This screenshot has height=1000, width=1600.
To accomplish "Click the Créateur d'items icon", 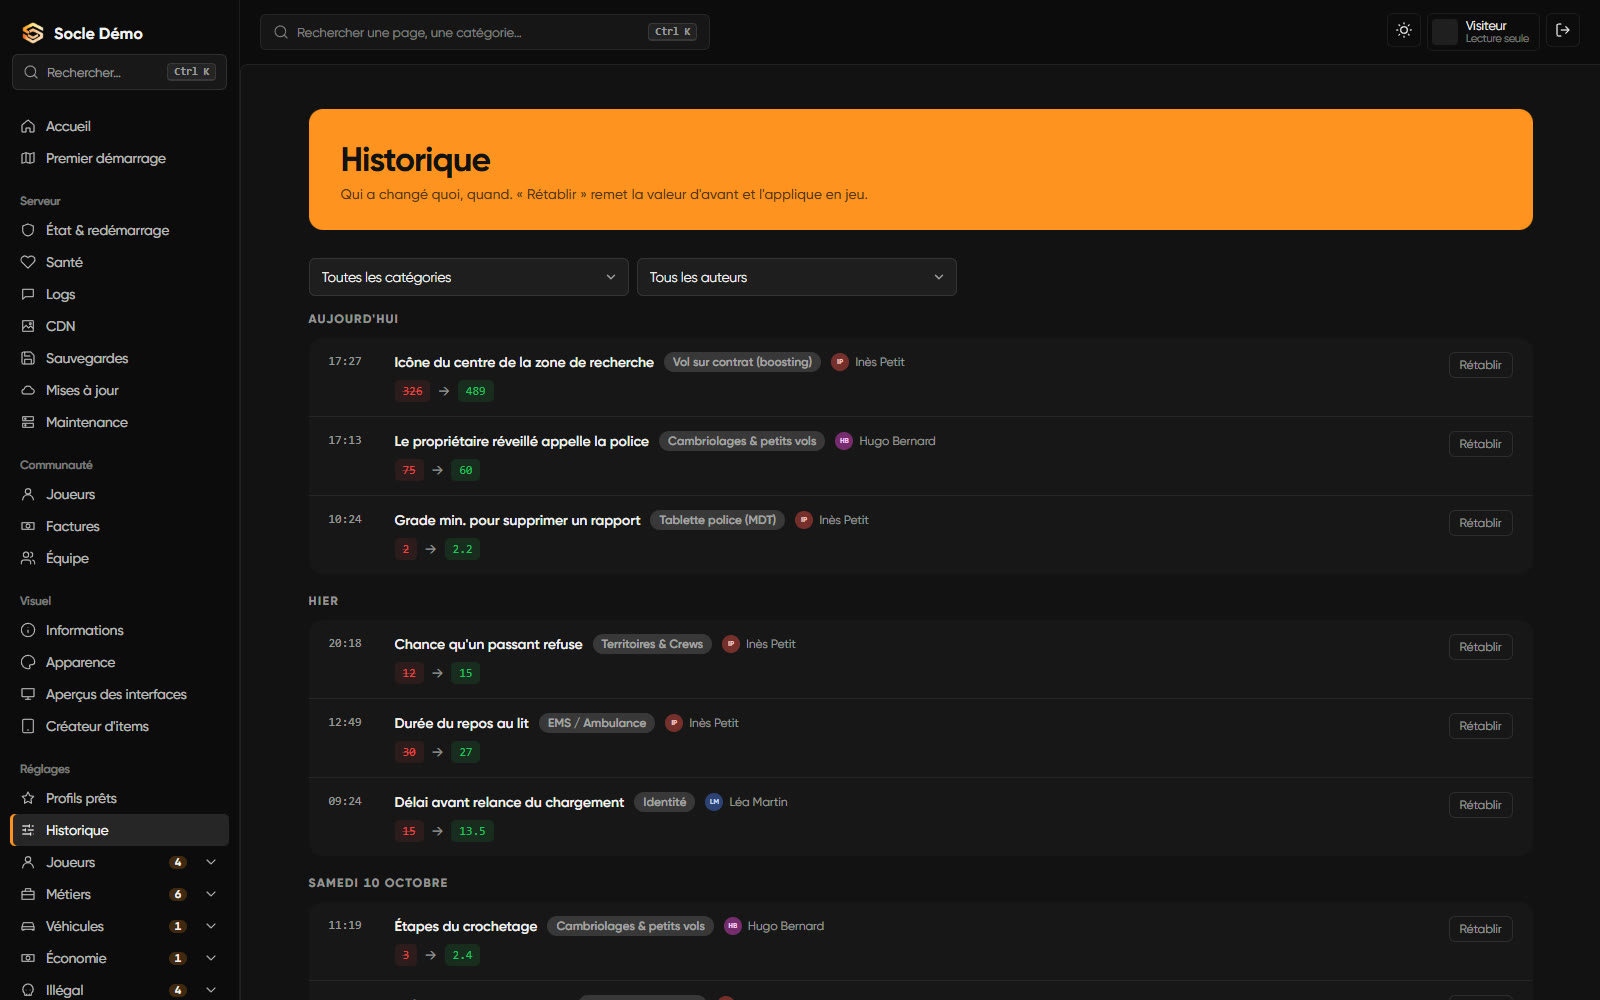I will click(28, 726).
